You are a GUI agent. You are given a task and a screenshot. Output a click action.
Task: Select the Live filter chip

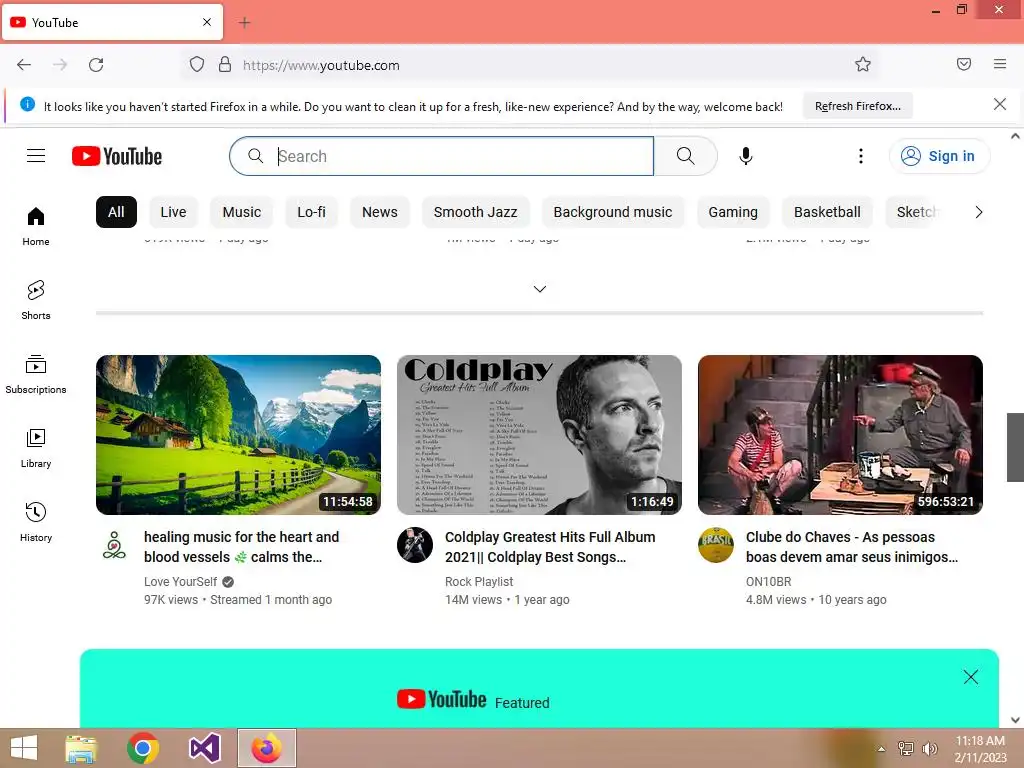coord(173,212)
